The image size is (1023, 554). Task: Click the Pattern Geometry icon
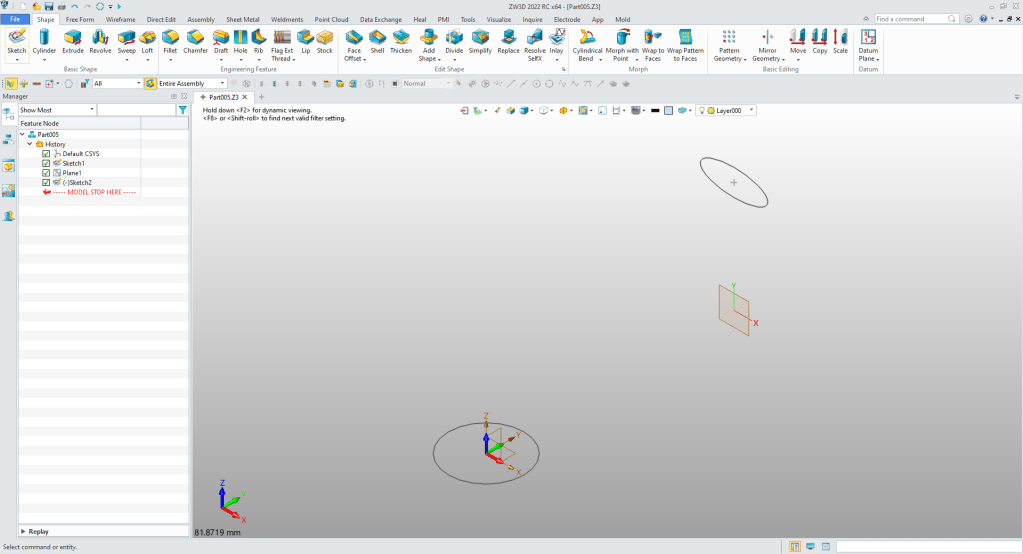coord(729,40)
